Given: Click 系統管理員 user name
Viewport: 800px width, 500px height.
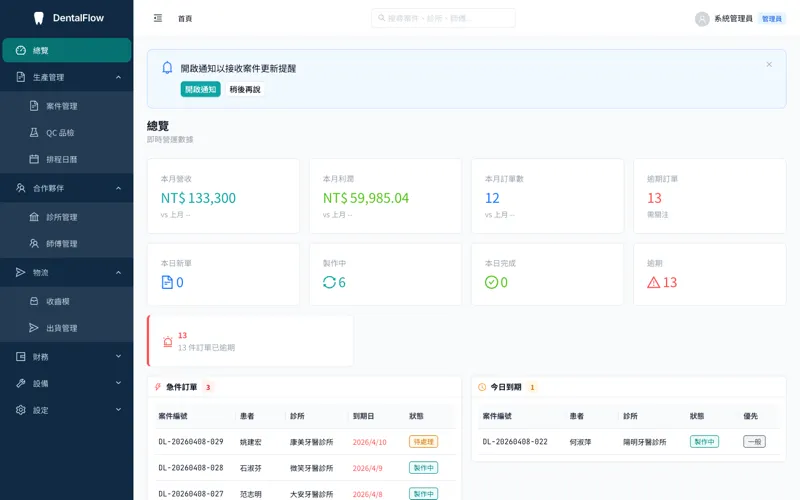Looking at the screenshot, I should 733,19.
